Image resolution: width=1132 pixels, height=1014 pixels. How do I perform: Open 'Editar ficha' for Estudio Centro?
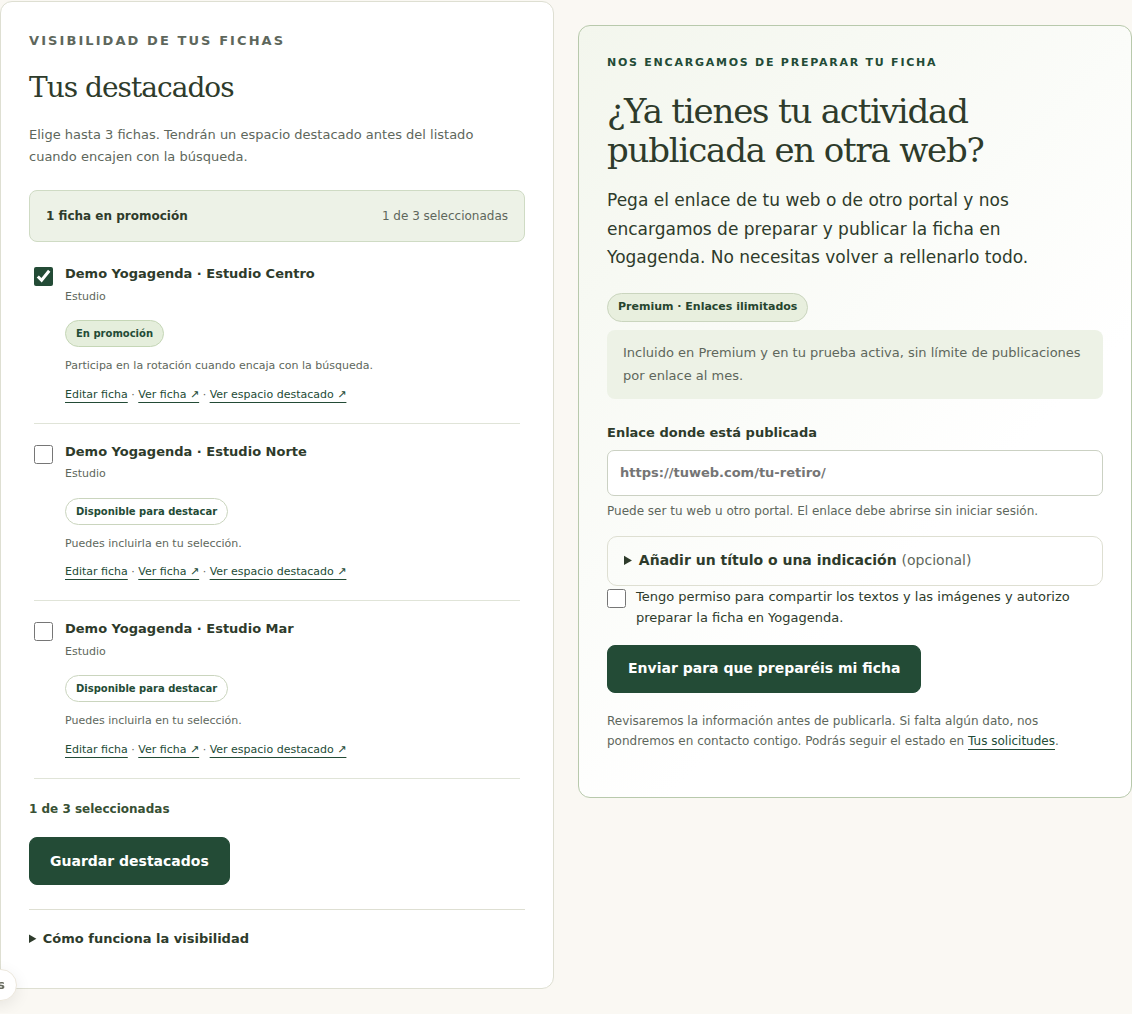pos(96,394)
